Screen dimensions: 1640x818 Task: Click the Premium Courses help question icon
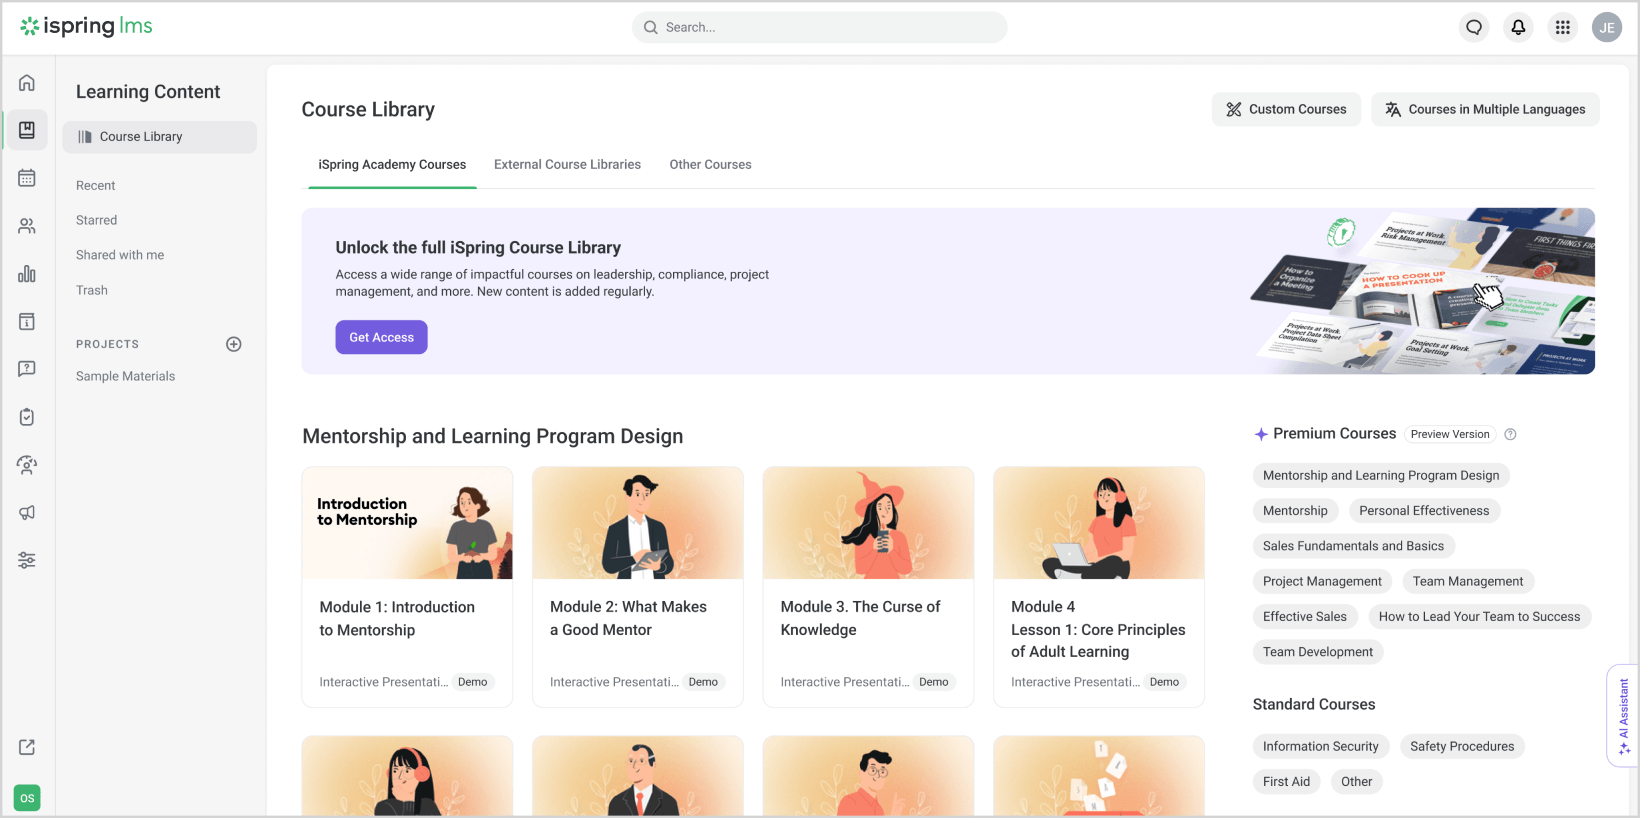tap(1510, 434)
